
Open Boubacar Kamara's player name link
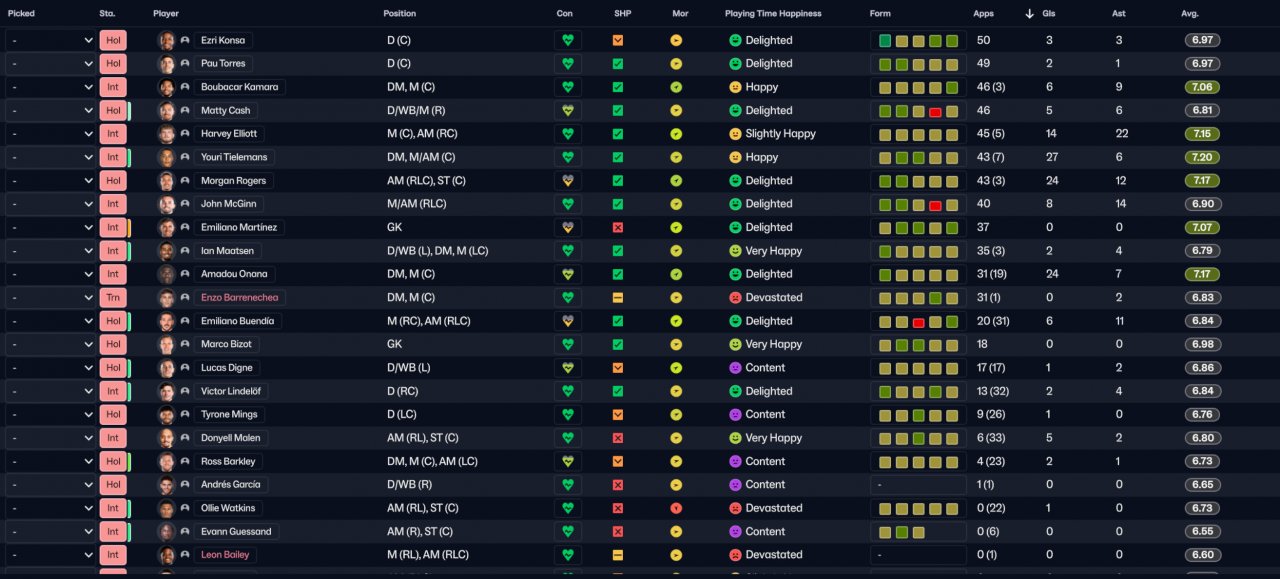pyautogui.click(x=239, y=87)
